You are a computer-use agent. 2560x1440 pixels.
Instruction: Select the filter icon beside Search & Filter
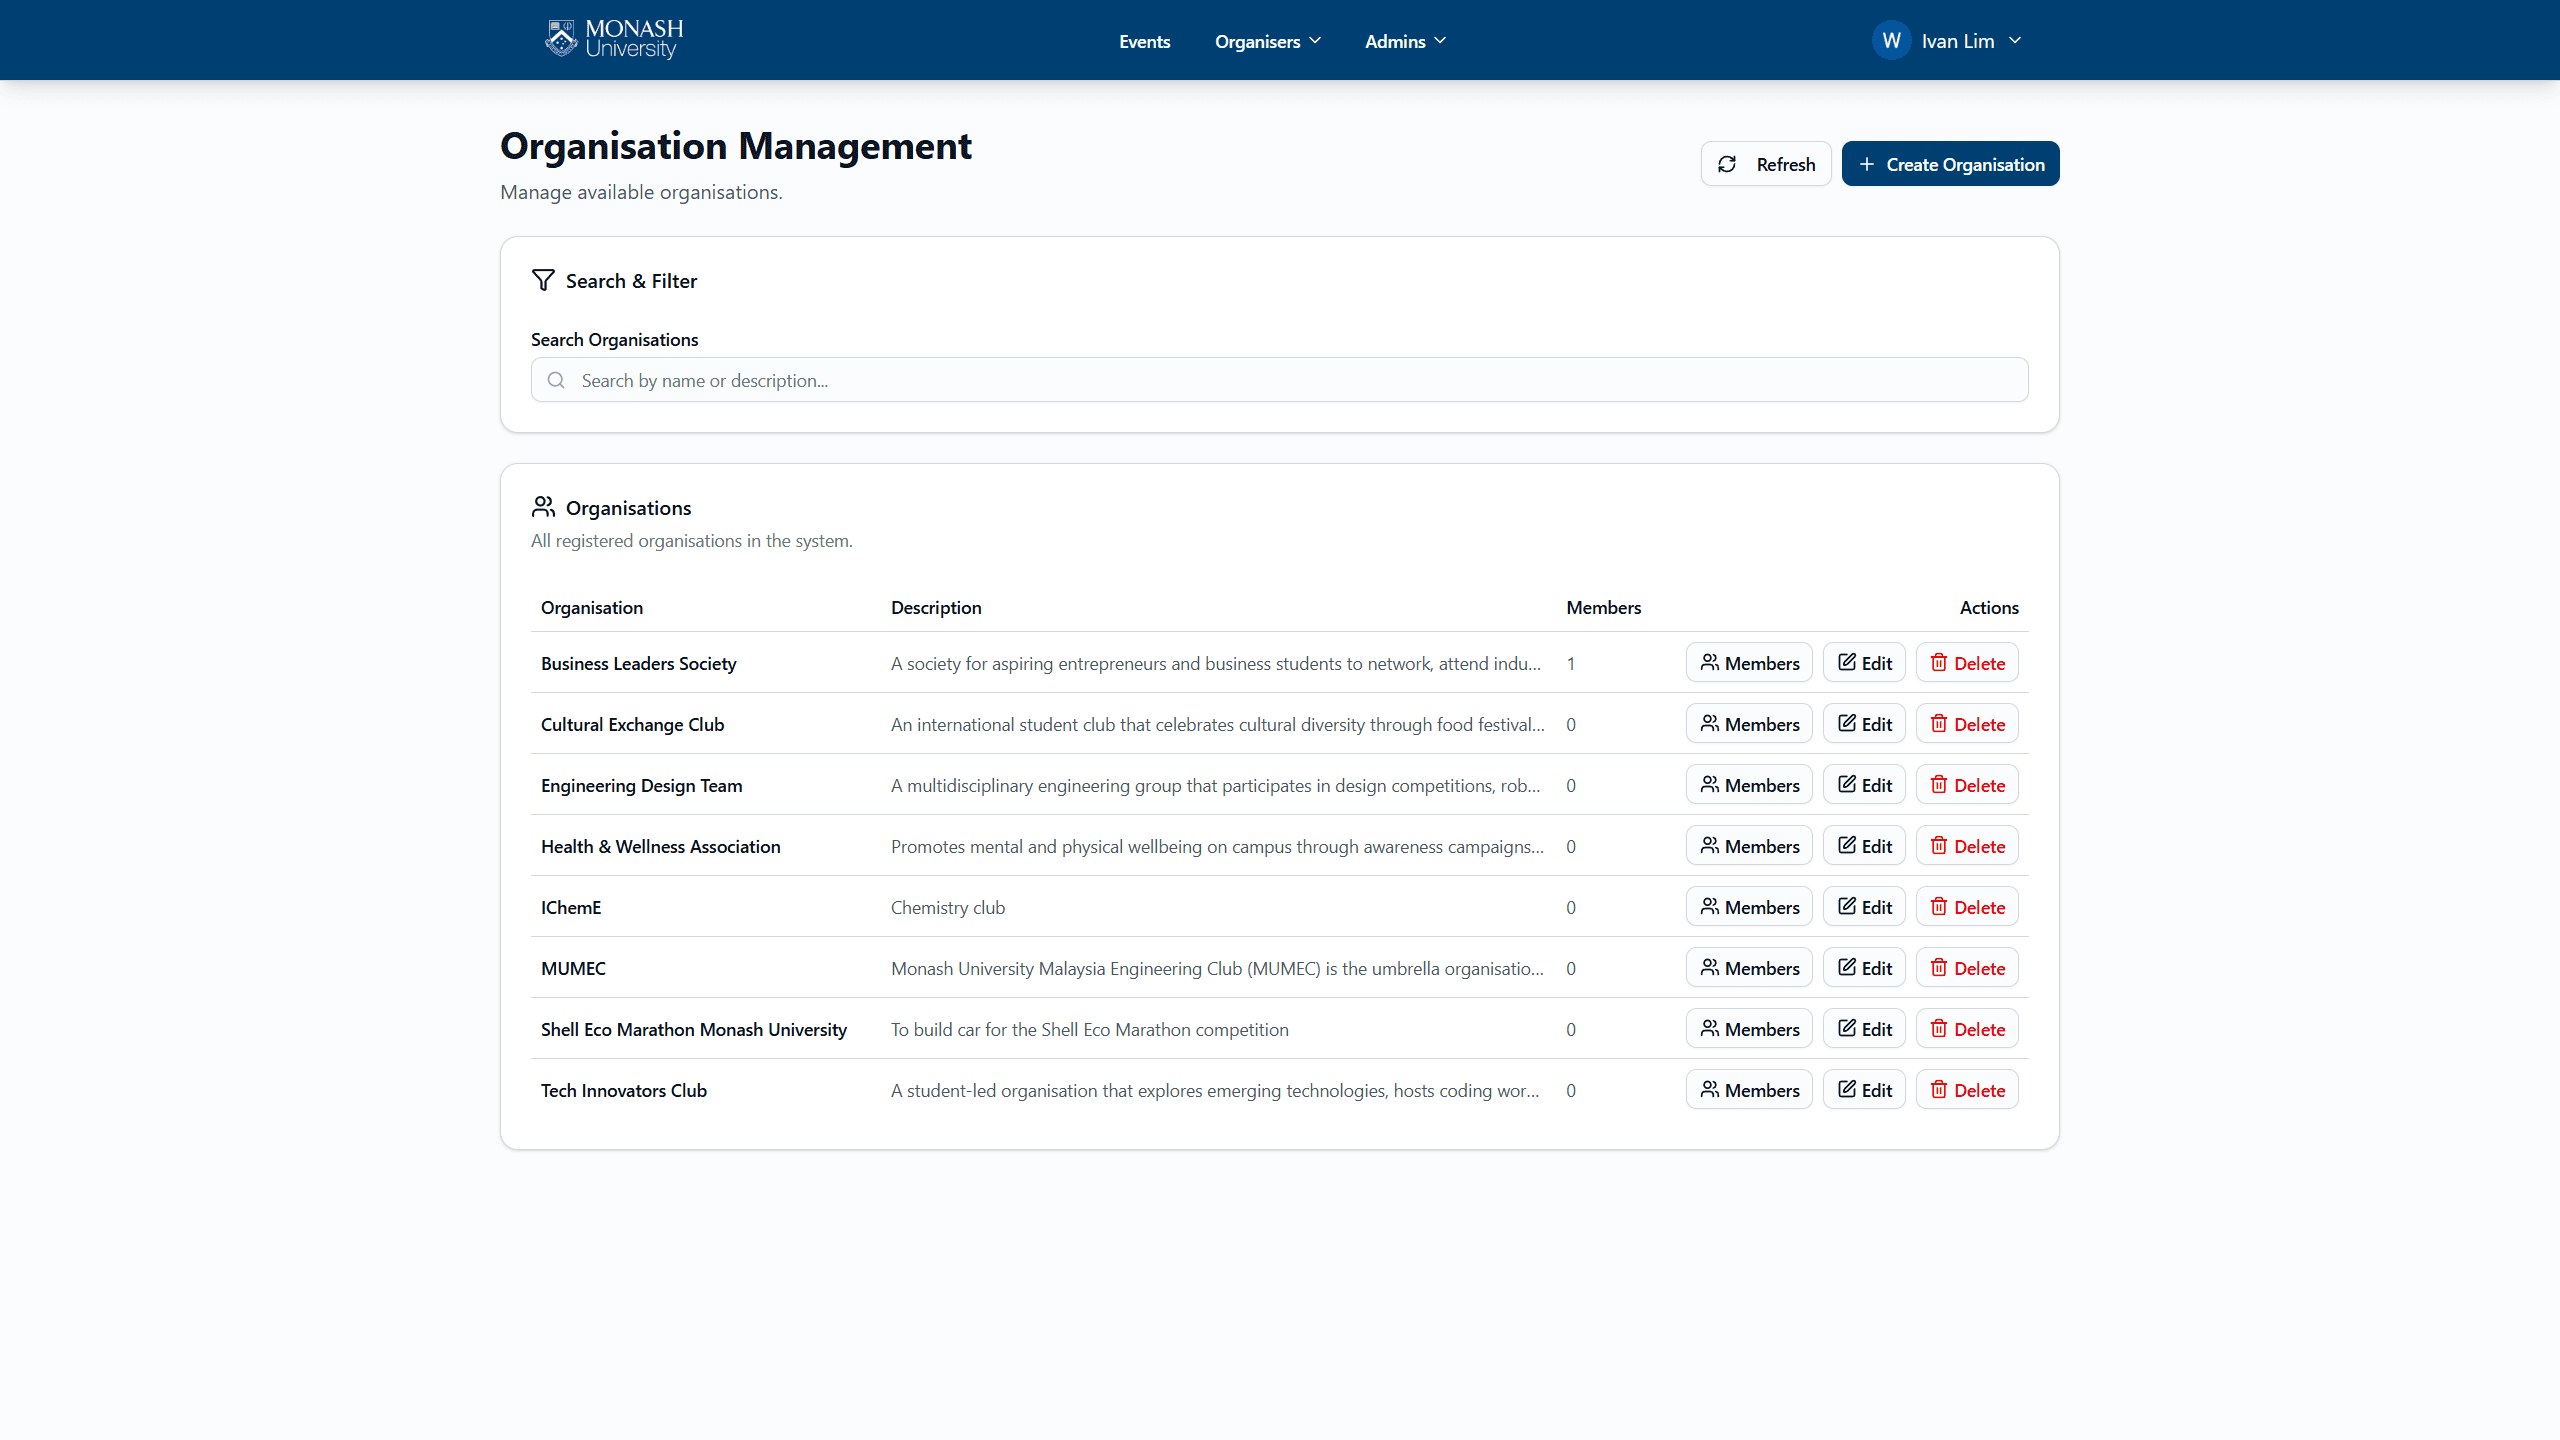[x=543, y=280]
